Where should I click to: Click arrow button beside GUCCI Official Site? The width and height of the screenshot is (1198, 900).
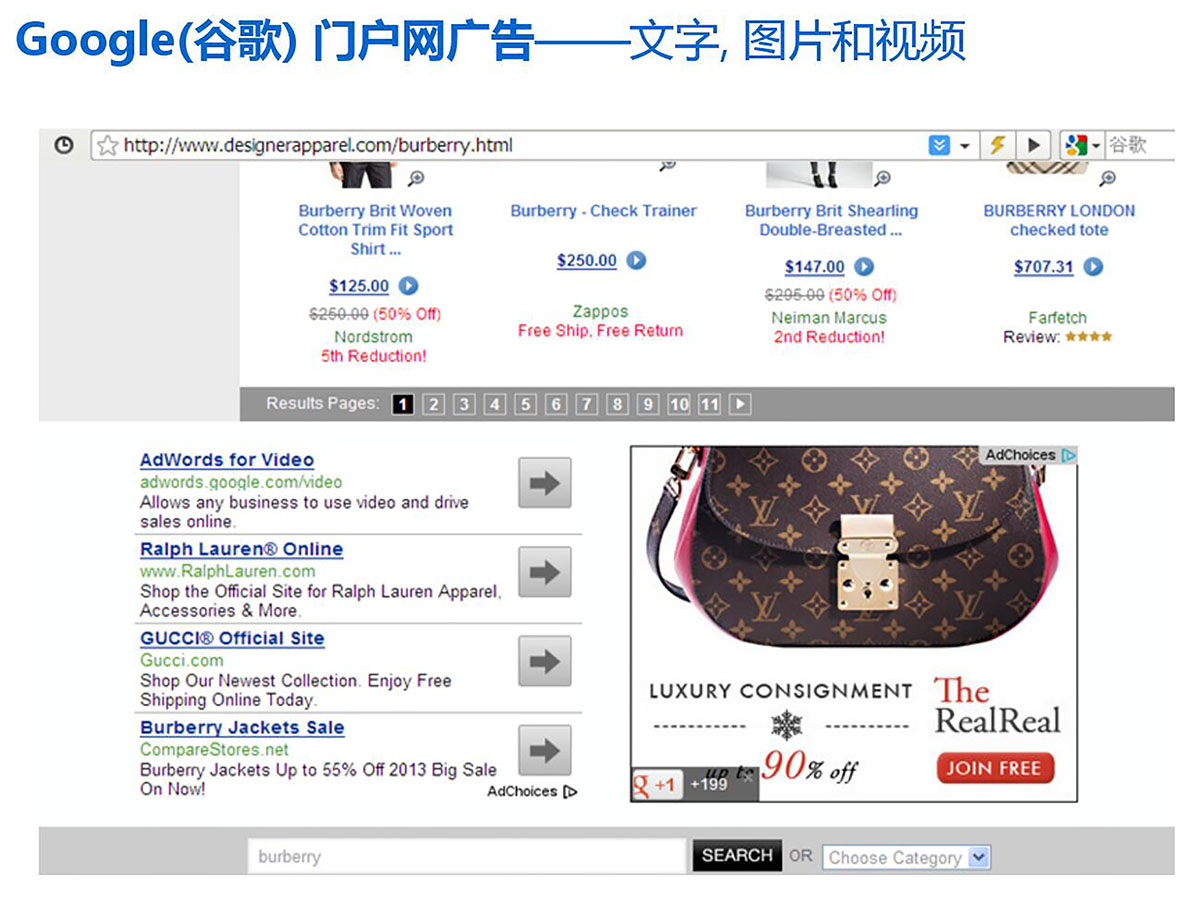(x=545, y=661)
